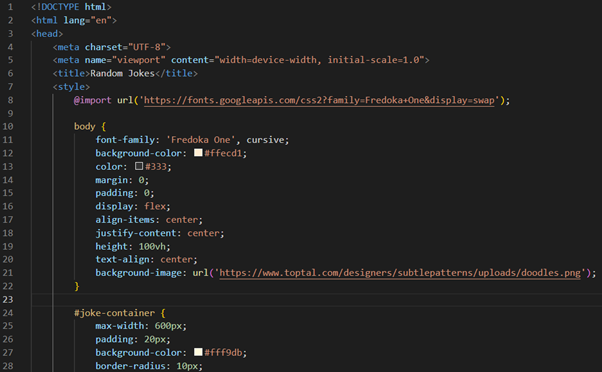This screenshot has height=372, width=602.
Task: Click the opening style tag
Action: (x=71, y=87)
